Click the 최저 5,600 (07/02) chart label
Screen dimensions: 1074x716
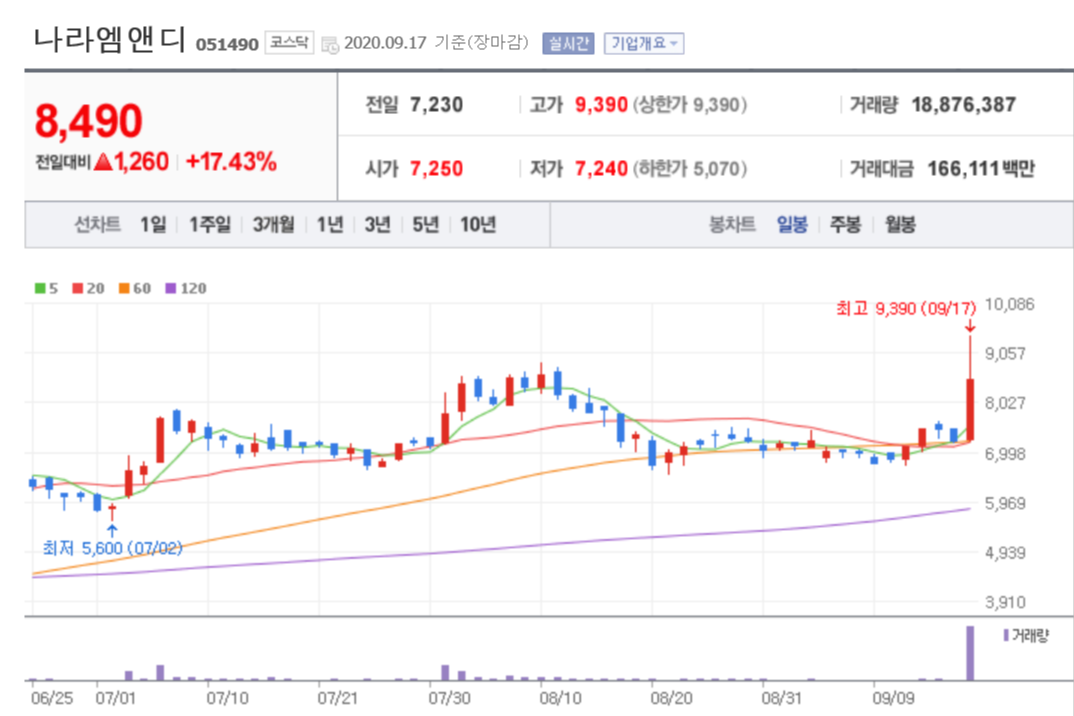[112, 548]
